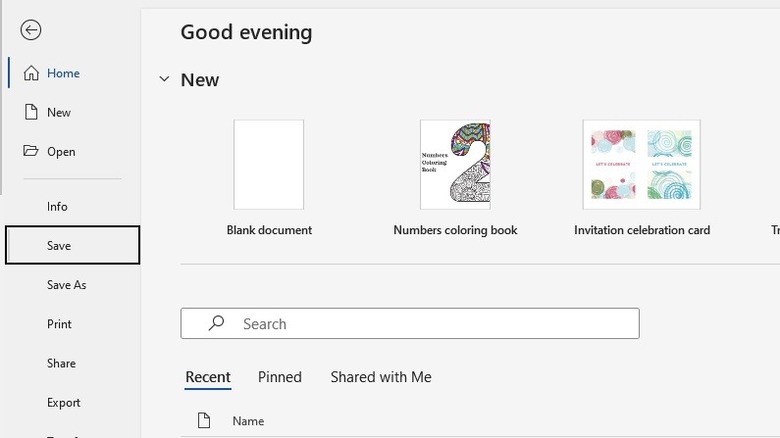Image resolution: width=780 pixels, height=438 pixels.
Task: Click the New page icon in sidebar
Action: pos(31,112)
